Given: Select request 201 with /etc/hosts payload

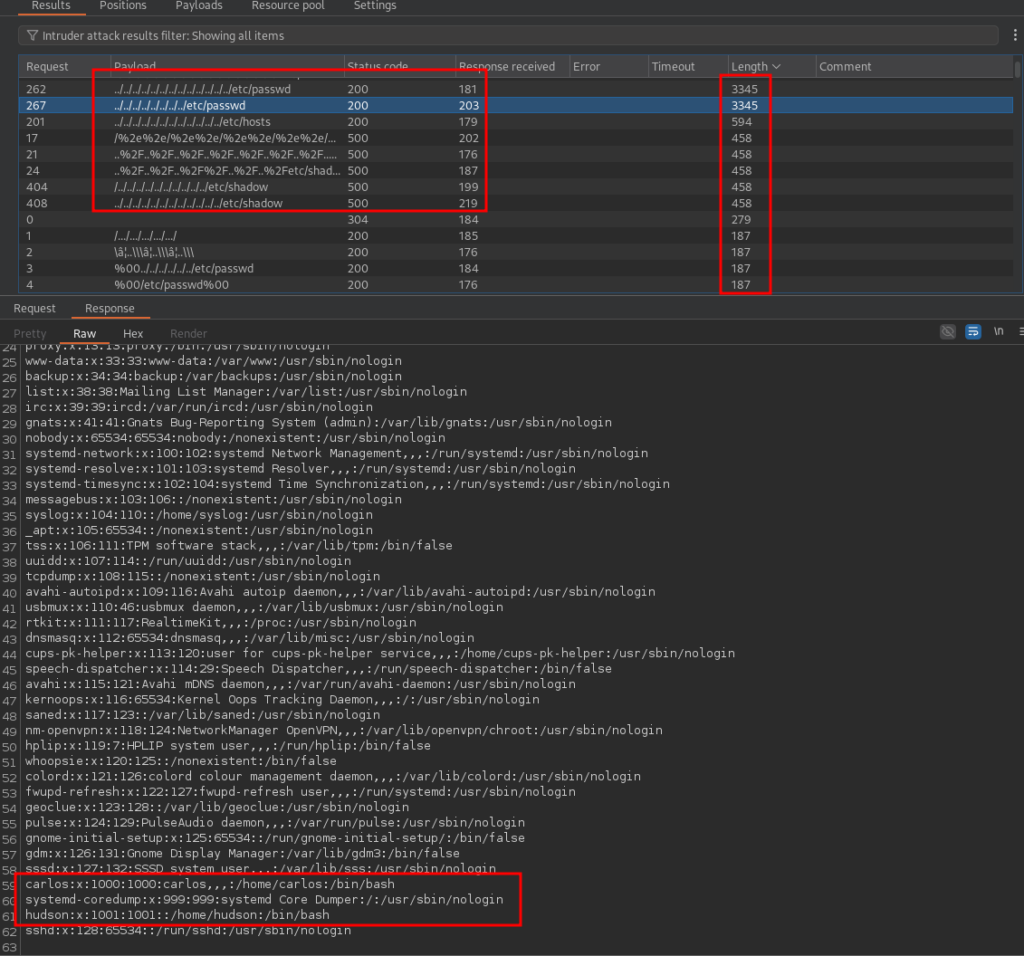Looking at the screenshot, I should point(516,121).
